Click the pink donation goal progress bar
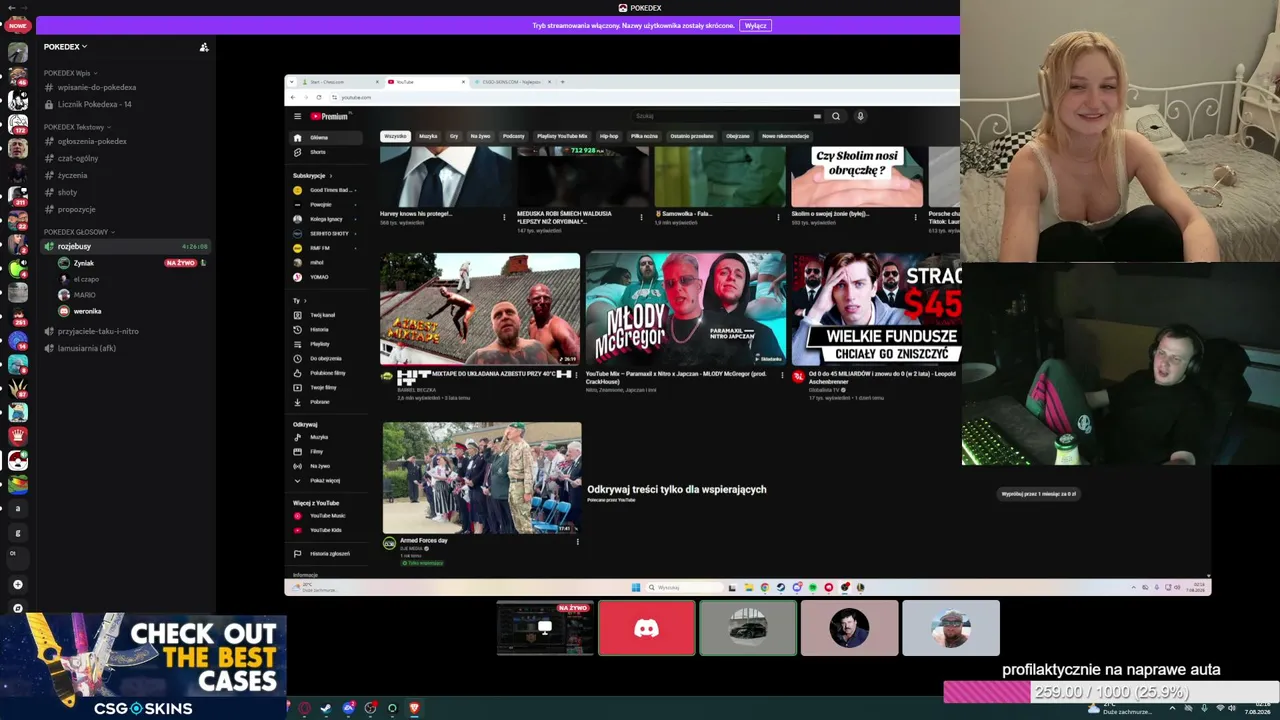Image resolution: width=1280 pixels, height=720 pixels. click(x=1110, y=692)
